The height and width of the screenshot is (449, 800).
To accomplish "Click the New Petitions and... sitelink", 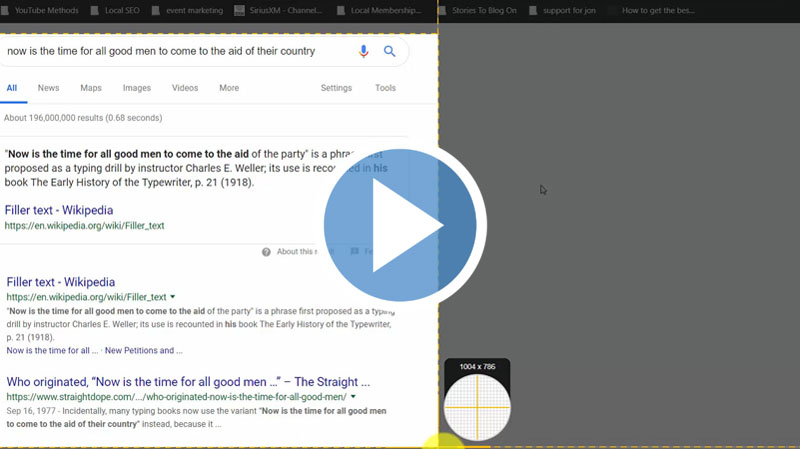I will [143, 351].
